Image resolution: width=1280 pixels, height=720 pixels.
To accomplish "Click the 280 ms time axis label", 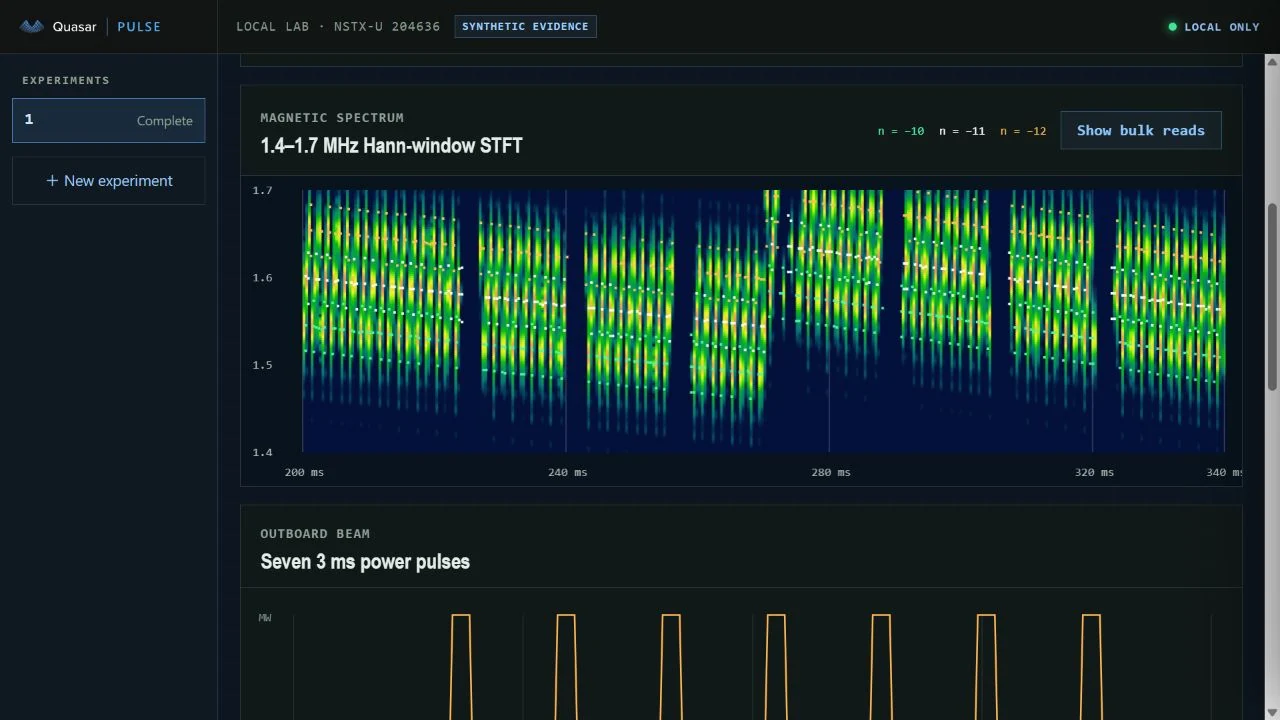I will pos(831,473).
